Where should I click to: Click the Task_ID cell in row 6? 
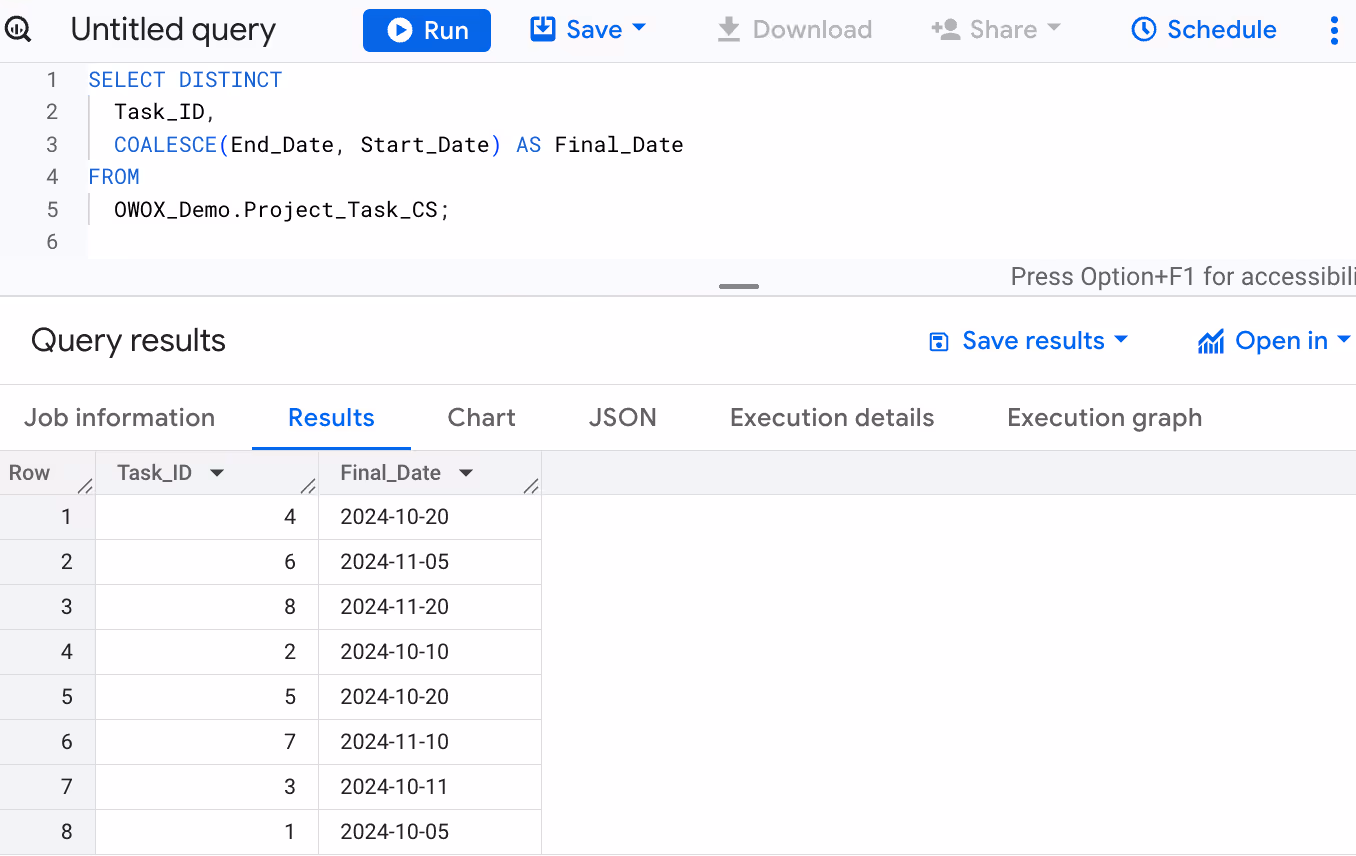tap(207, 742)
